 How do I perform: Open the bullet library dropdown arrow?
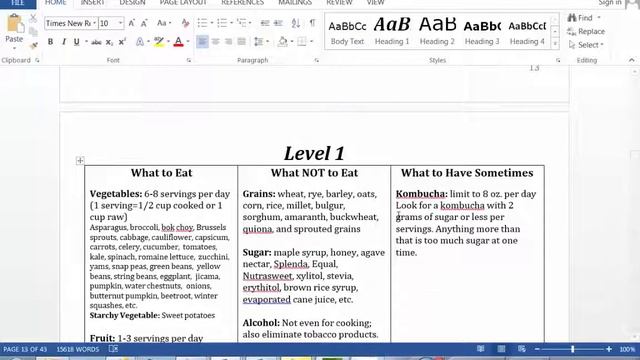pos(211,23)
